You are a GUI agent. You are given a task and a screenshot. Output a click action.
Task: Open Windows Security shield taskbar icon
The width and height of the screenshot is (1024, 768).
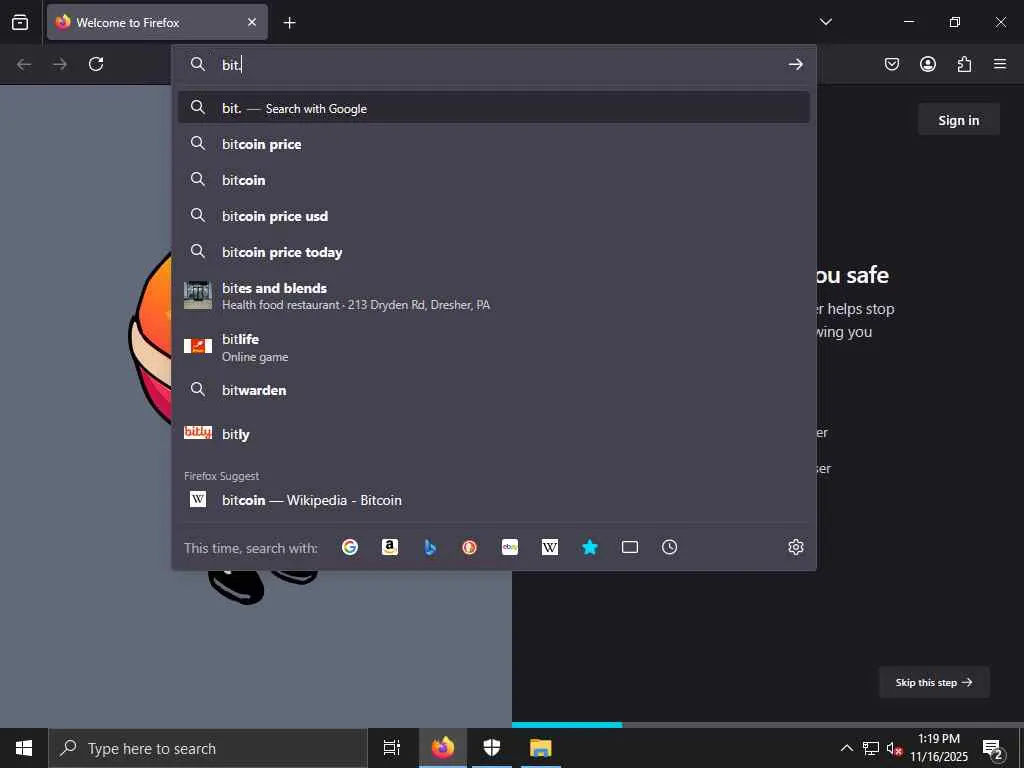pos(492,748)
